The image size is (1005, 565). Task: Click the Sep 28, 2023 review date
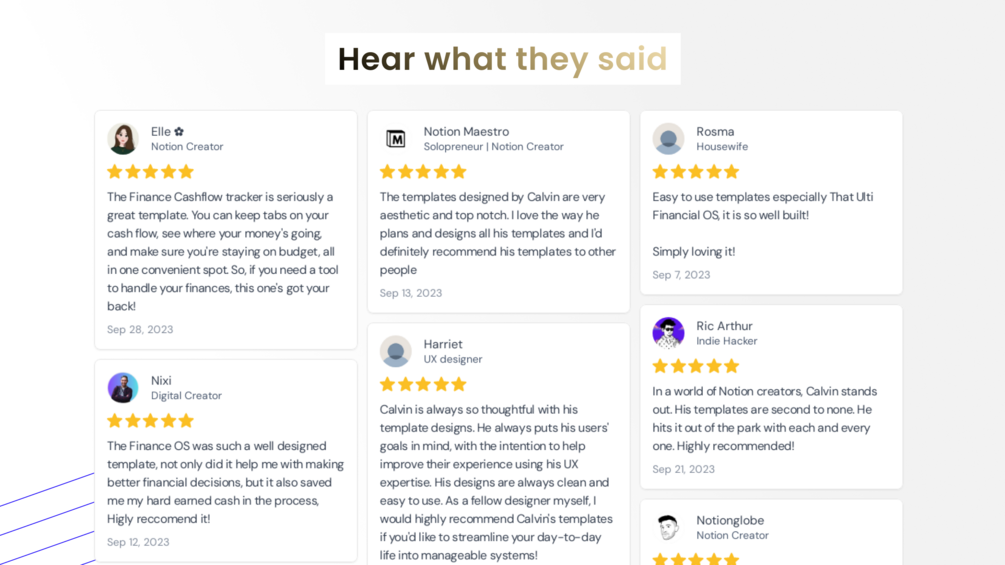pyautogui.click(x=140, y=329)
